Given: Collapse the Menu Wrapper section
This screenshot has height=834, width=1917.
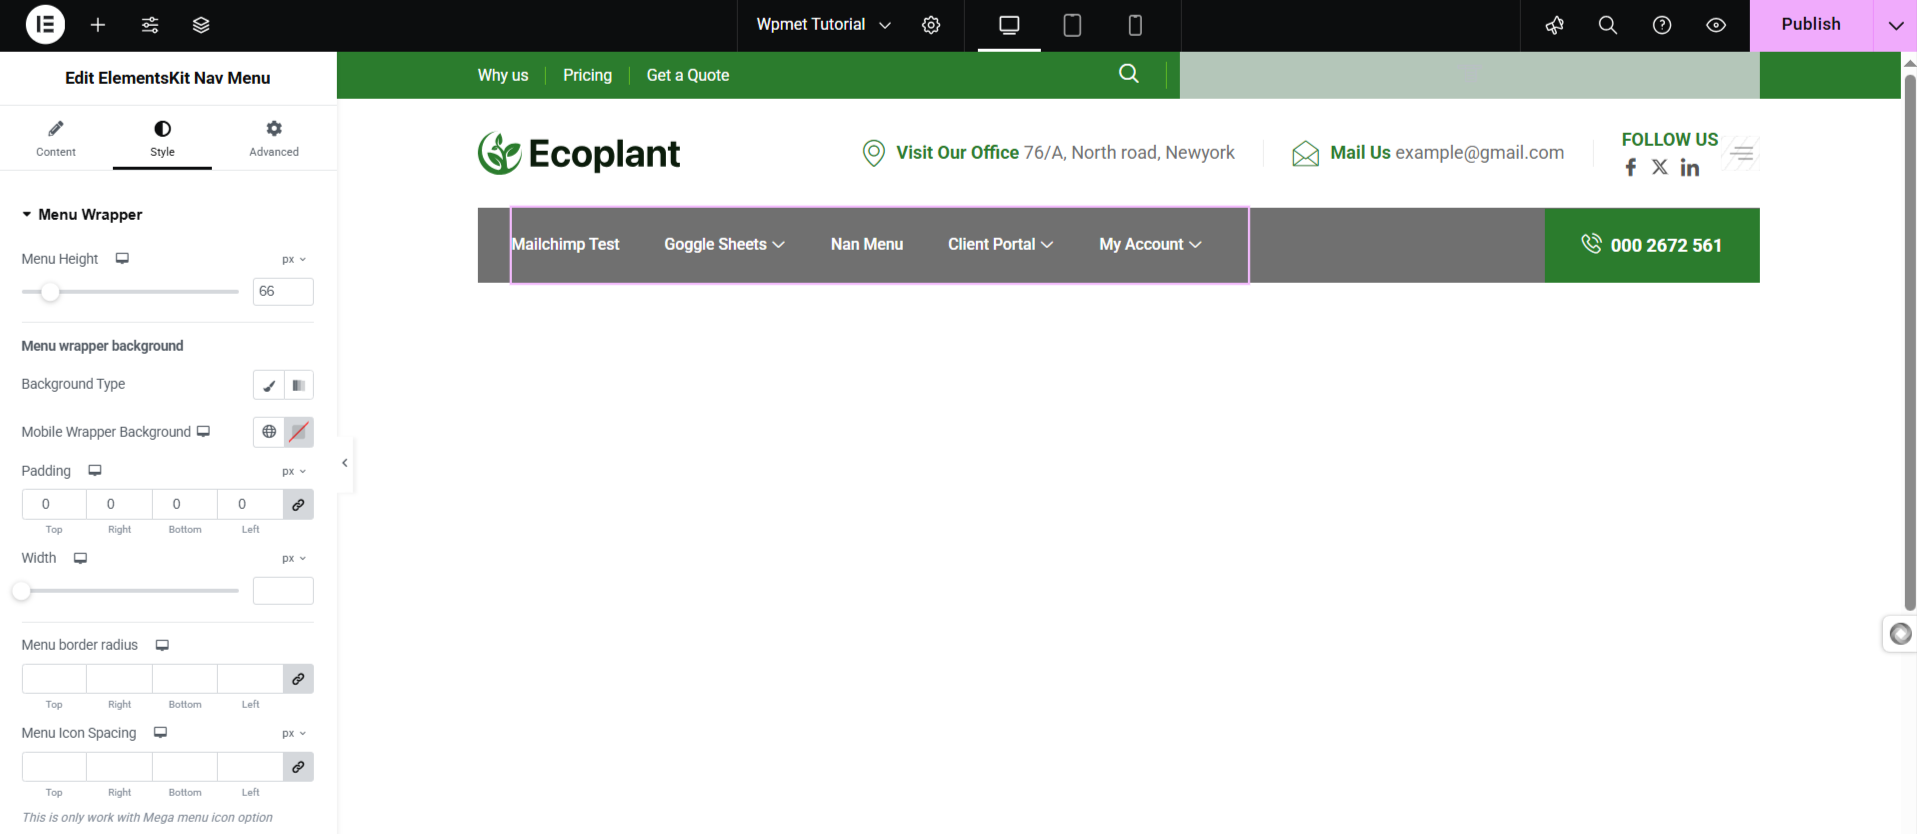Looking at the screenshot, I should pos(27,215).
